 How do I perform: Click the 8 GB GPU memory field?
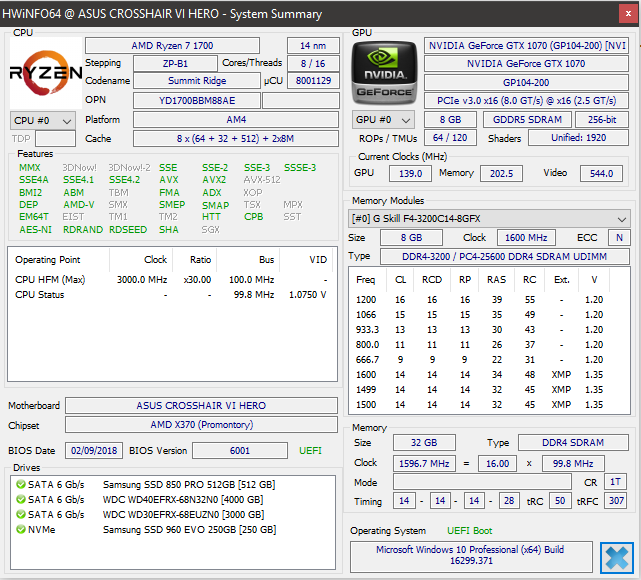click(450, 120)
